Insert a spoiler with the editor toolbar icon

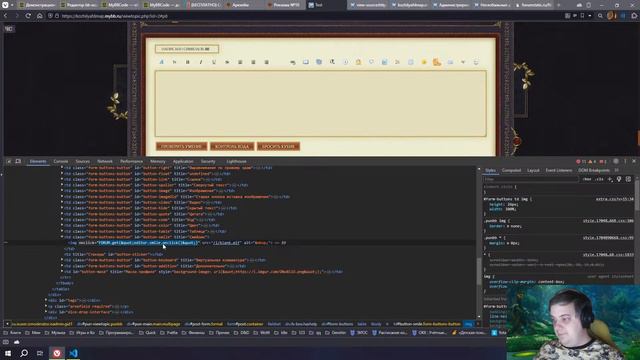pyautogui.click(x=306, y=62)
